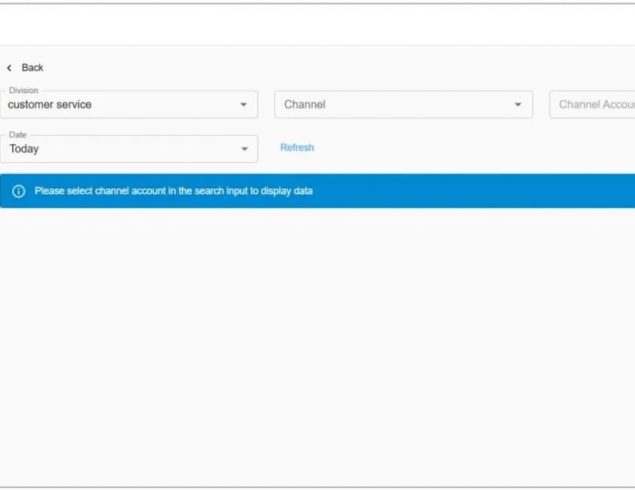The width and height of the screenshot is (635, 490).
Task: Expand the Date dropdown arrow
Action: (243, 150)
